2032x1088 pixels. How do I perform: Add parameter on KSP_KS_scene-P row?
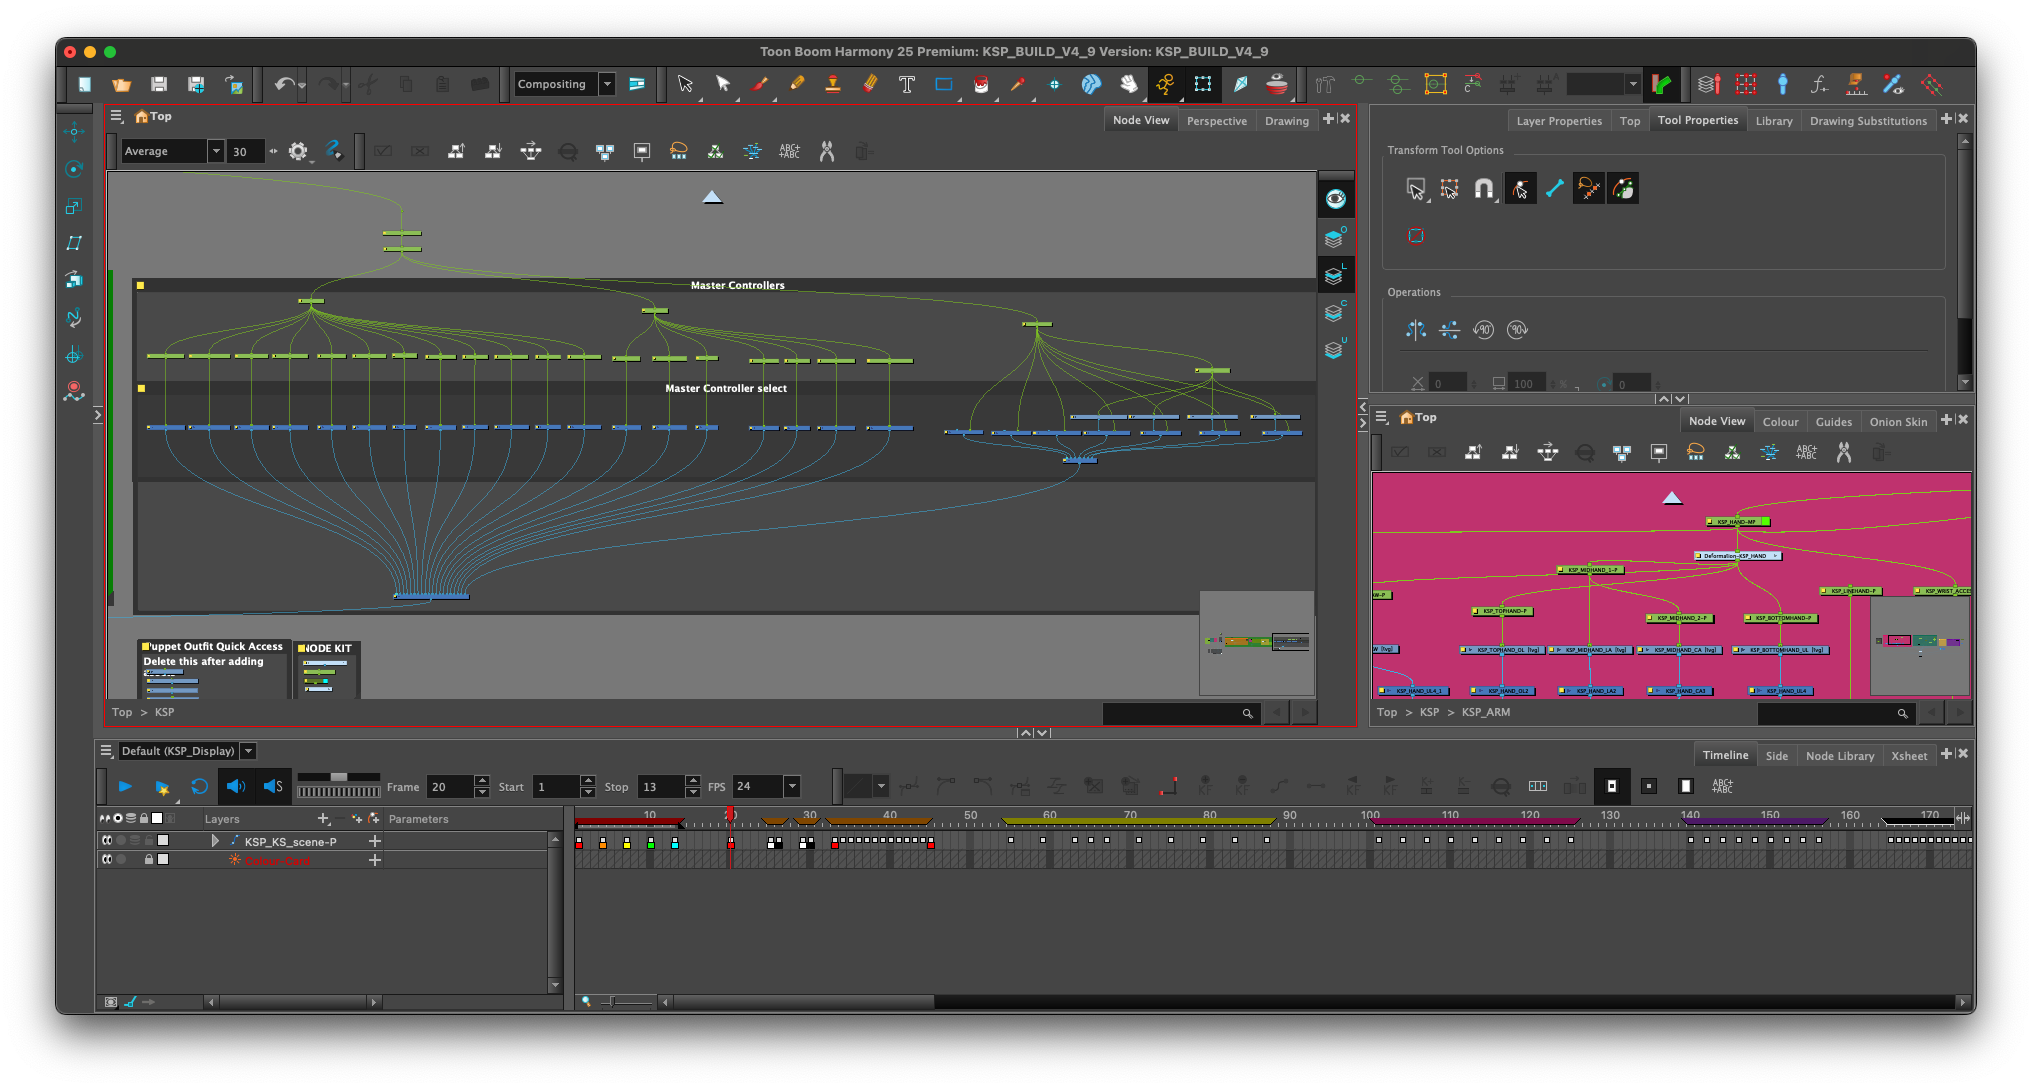pyautogui.click(x=375, y=841)
